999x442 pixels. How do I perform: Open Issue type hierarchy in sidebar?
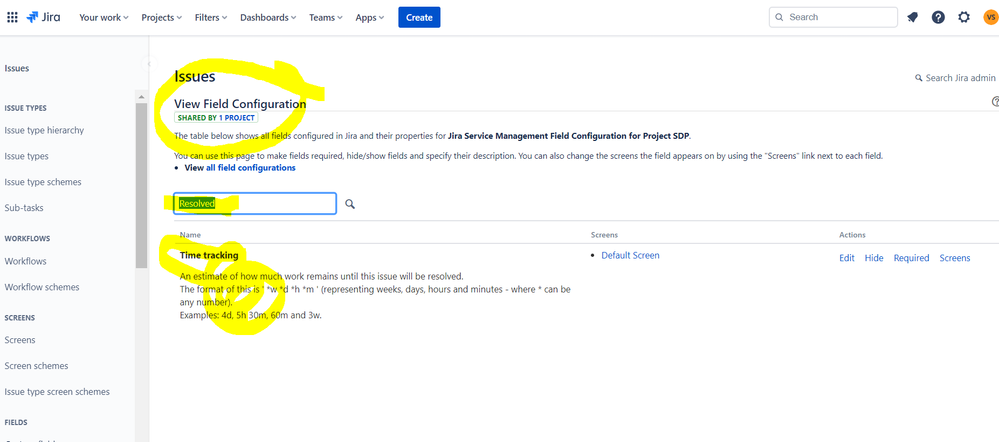tap(44, 130)
